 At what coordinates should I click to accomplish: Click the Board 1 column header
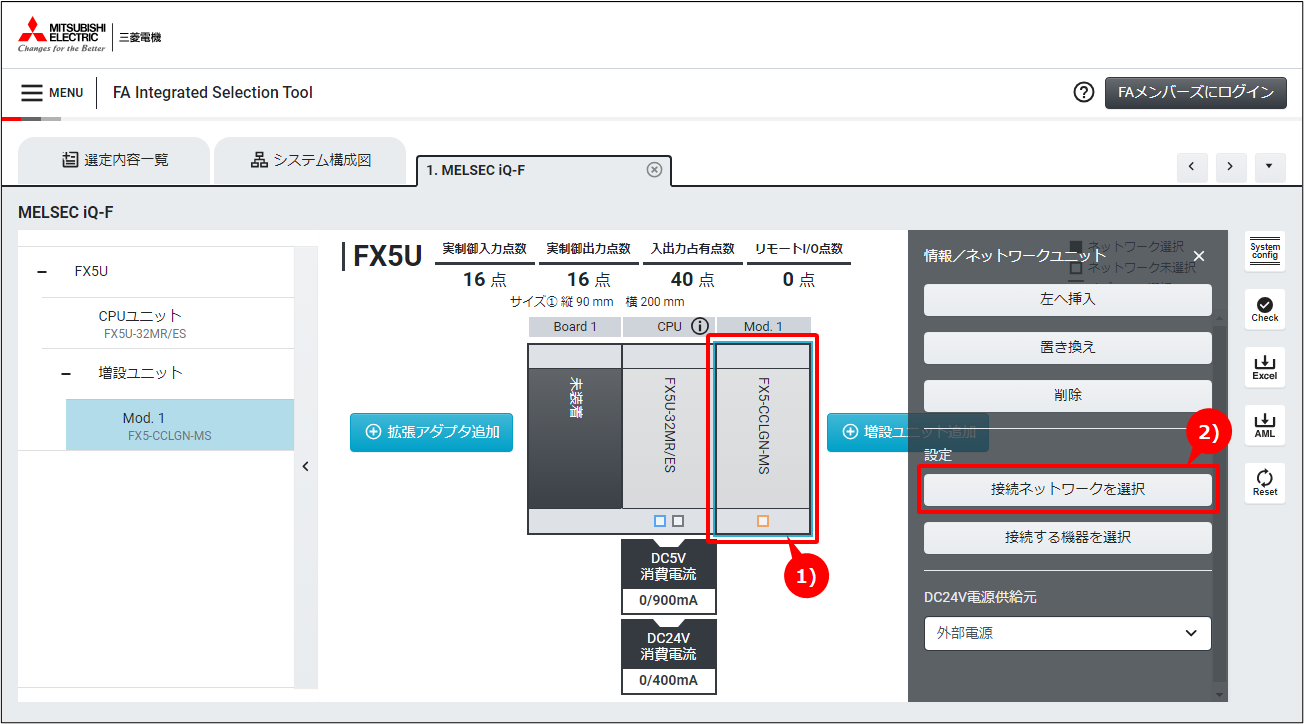(575, 327)
